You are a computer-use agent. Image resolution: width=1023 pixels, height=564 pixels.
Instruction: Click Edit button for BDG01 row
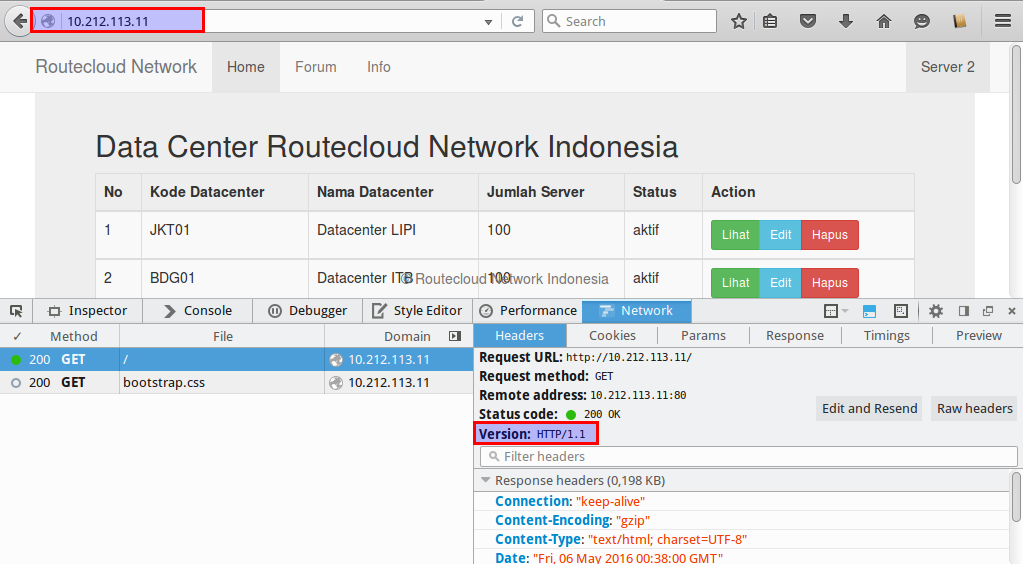(x=780, y=283)
